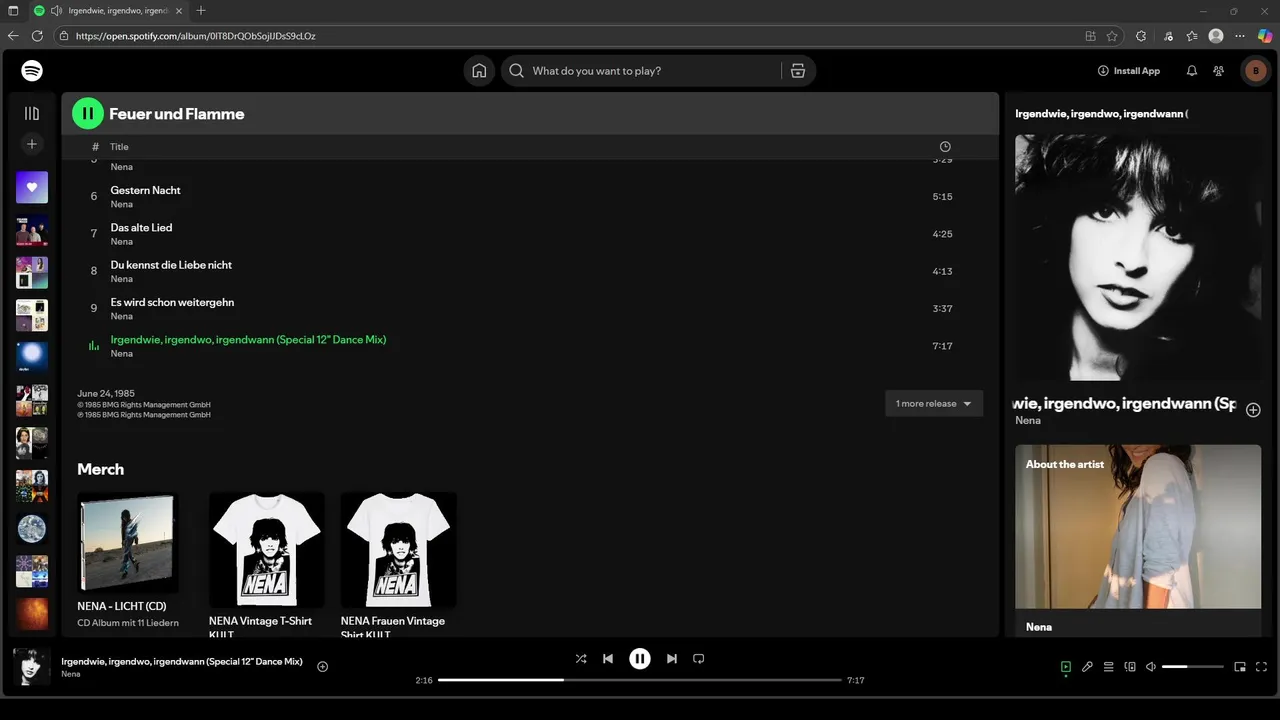Sort by the Title column header
1280x720 pixels.
pyautogui.click(x=119, y=147)
